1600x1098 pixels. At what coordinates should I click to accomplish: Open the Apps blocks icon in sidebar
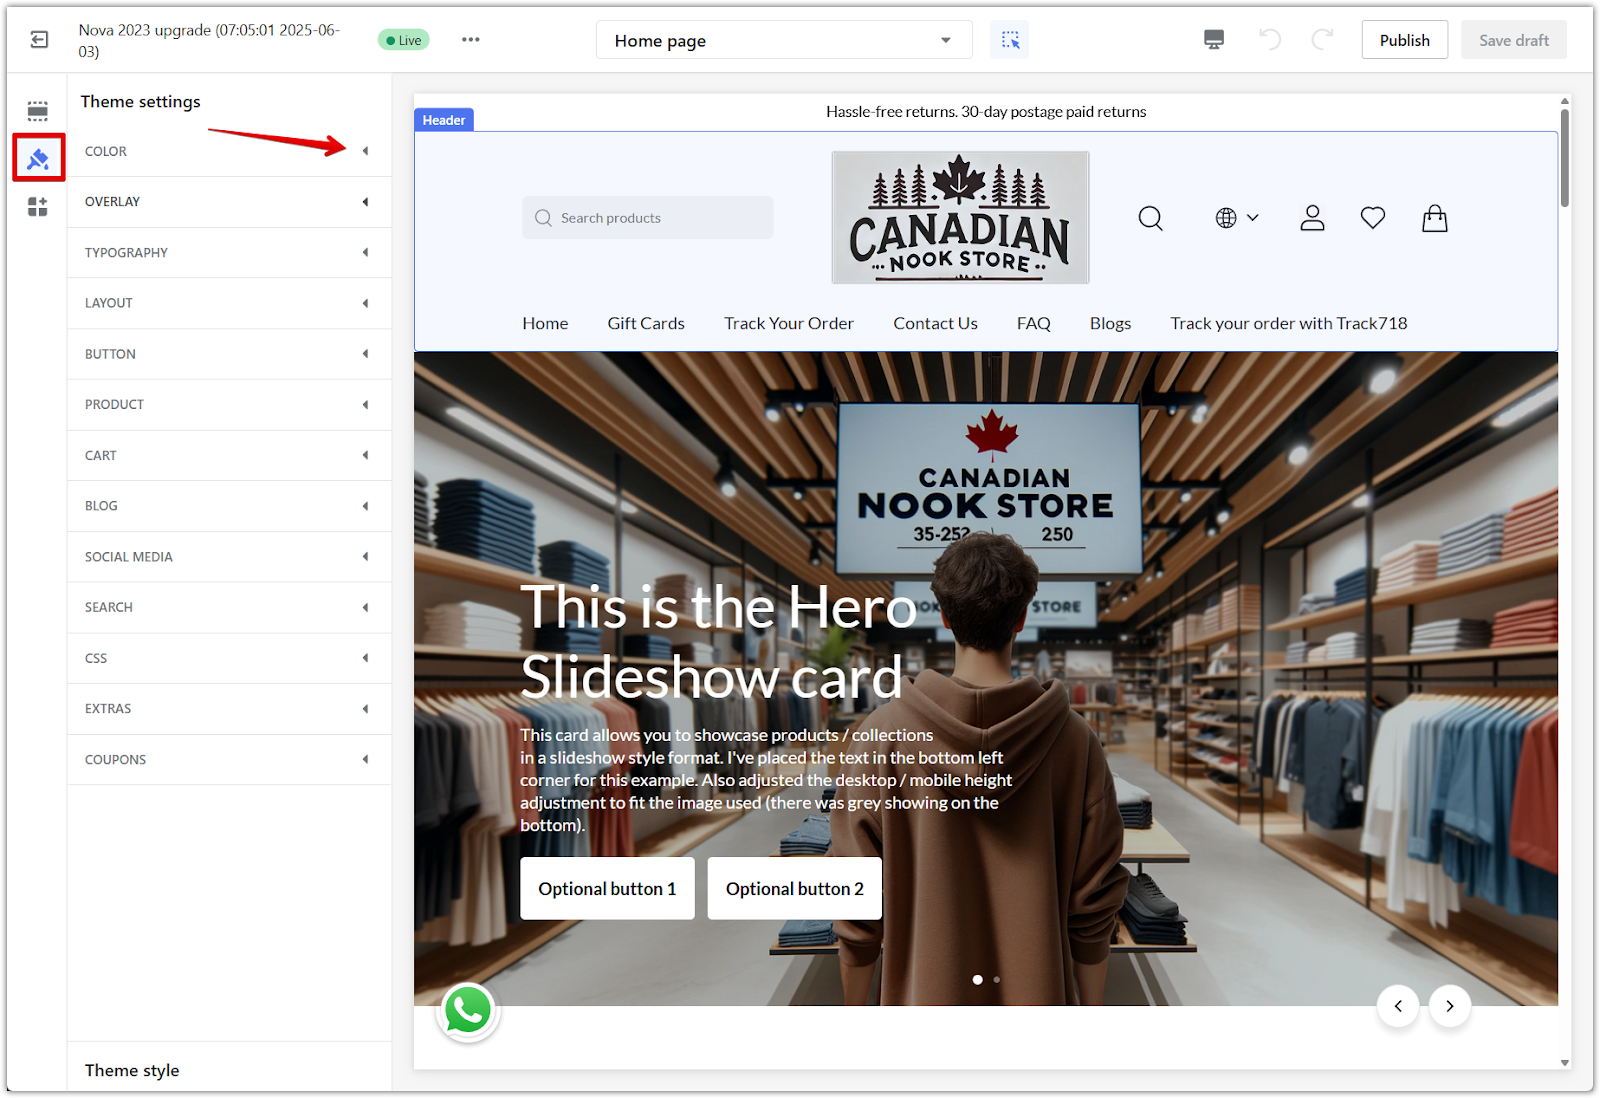[38, 207]
